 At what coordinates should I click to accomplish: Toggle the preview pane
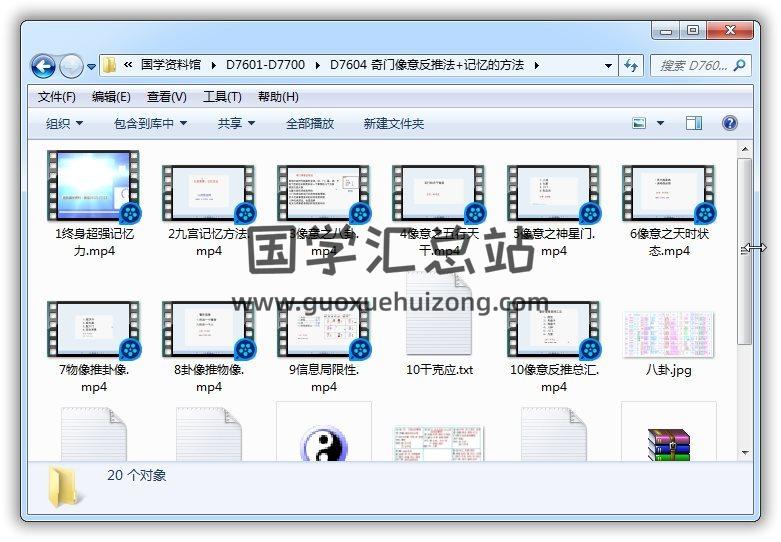click(693, 123)
